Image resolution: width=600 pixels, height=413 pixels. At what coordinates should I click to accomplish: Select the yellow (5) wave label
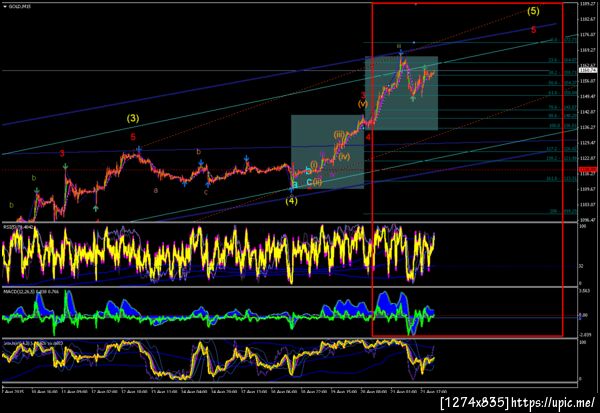tap(533, 11)
